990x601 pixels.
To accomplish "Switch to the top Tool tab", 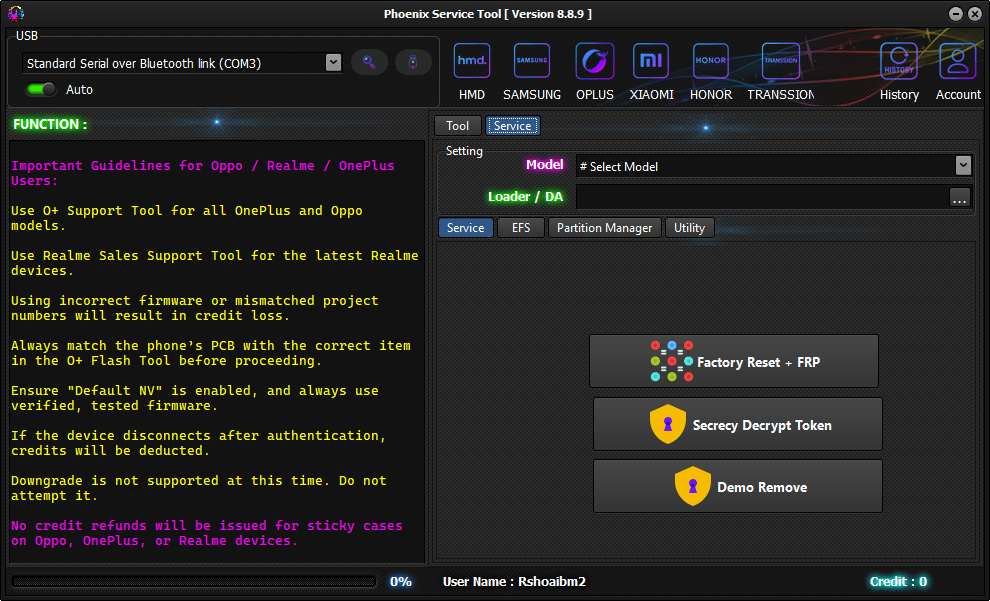I will click(x=458, y=126).
